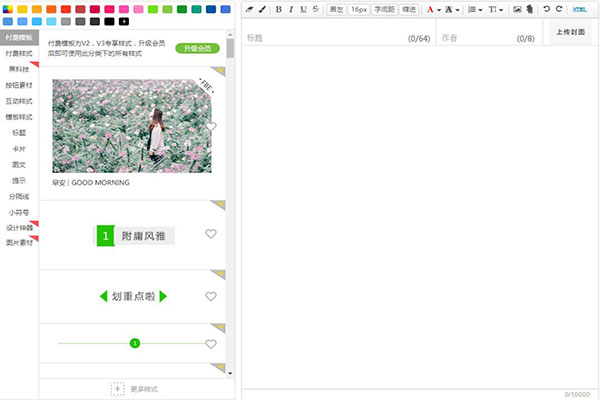Viewport: 600px width, 400px height.
Task: Toggle strikethrough text formatting
Action: point(316,9)
